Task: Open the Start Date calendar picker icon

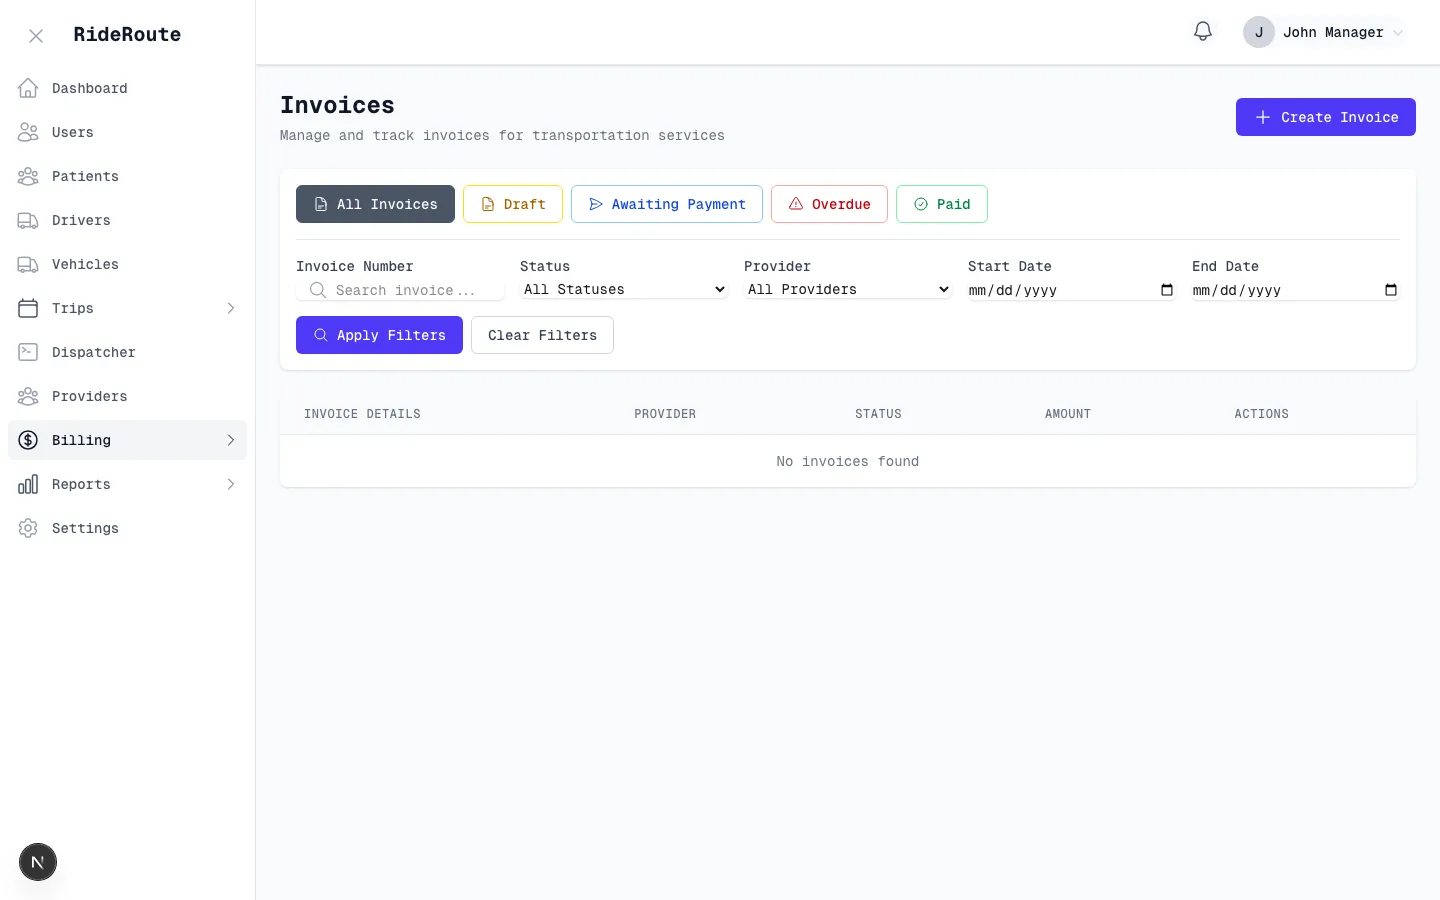Action: coord(1167,290)
